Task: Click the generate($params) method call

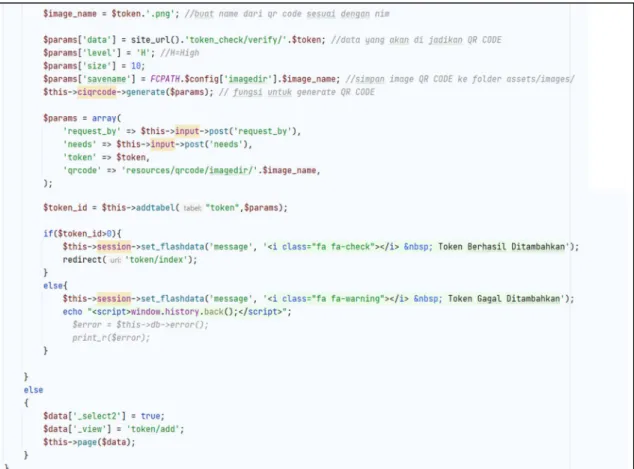Action: 169,92
